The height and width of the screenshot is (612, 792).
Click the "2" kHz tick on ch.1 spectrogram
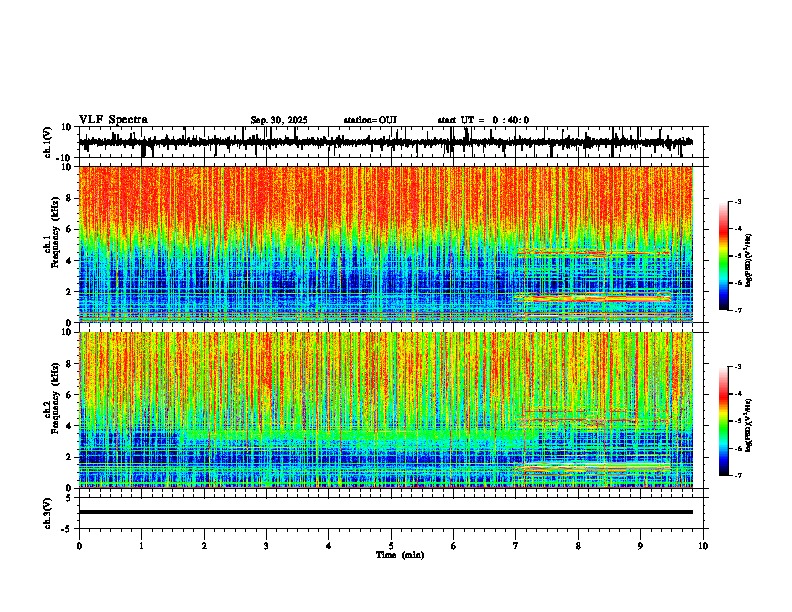pyautogui.click(x=69, y=291)
